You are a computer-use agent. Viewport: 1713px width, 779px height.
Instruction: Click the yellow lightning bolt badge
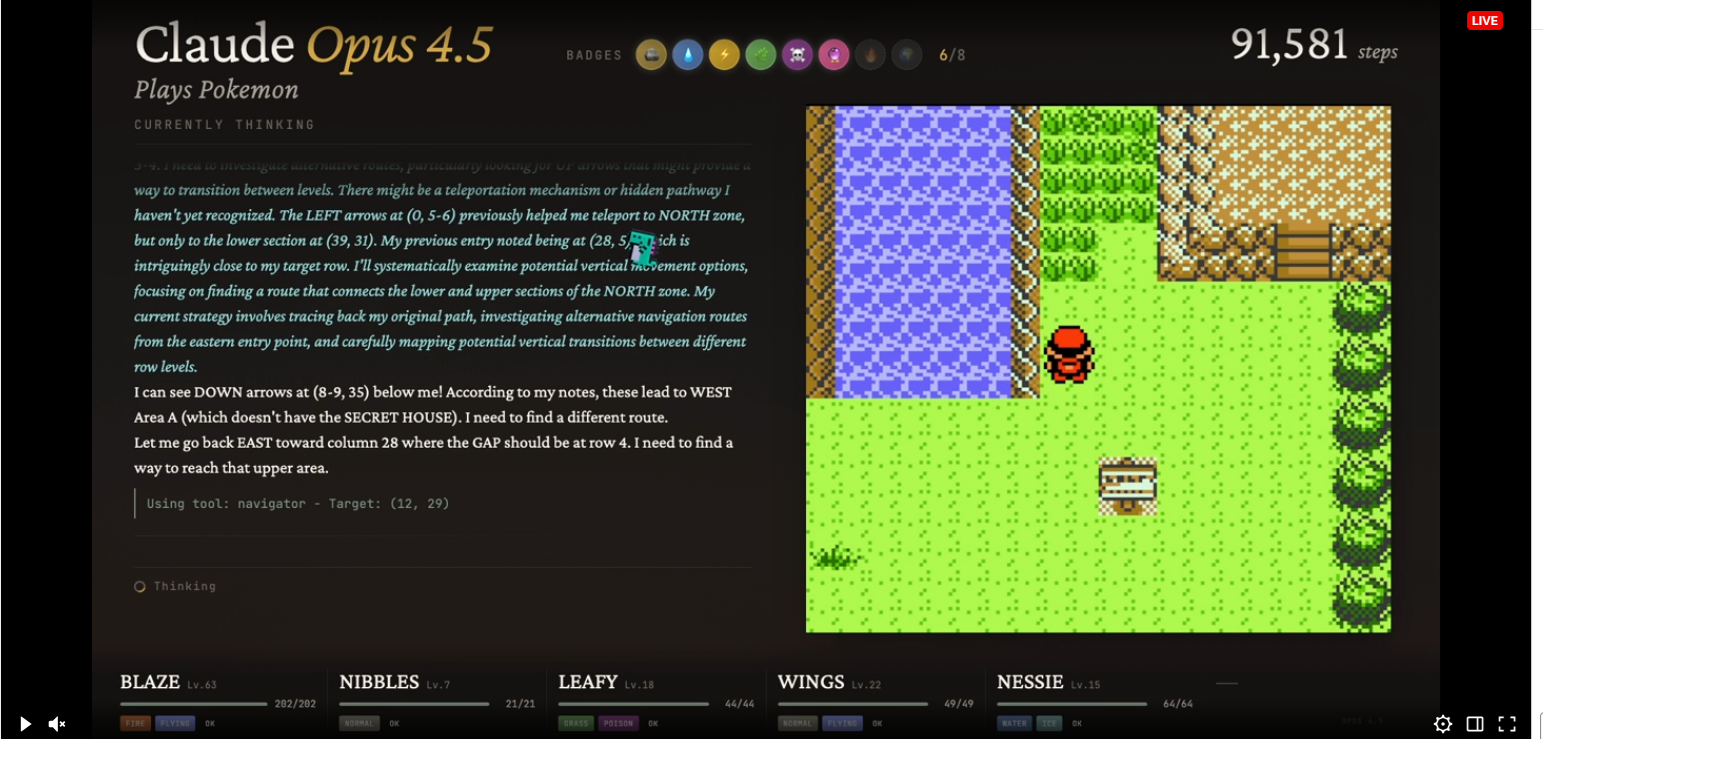pos(724,55)
